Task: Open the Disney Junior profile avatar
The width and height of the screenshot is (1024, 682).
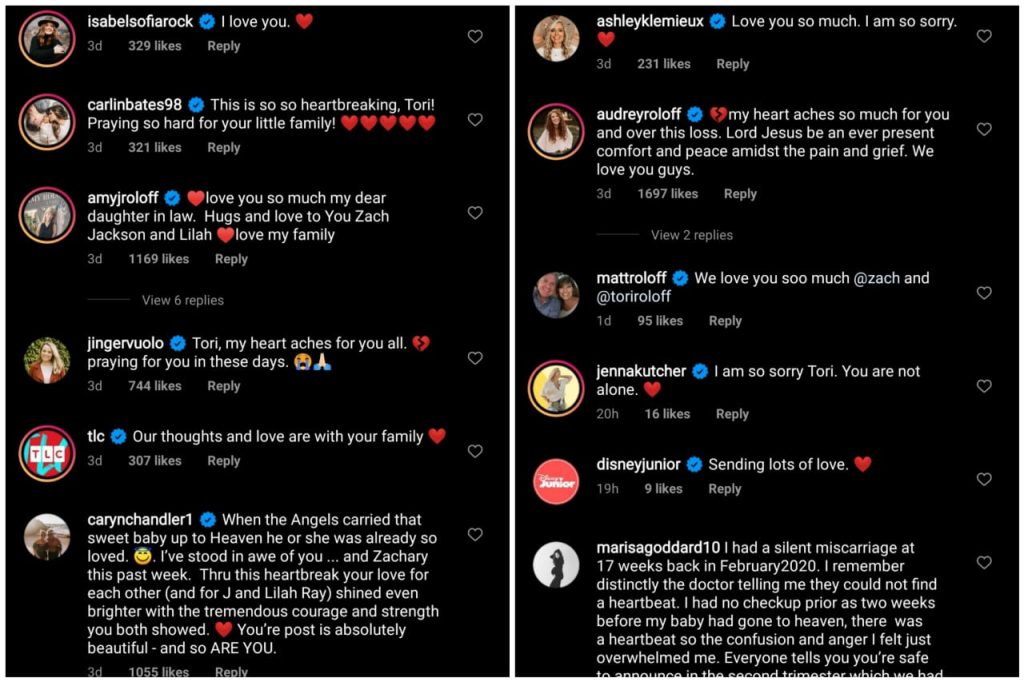Action: pos(556,480)
